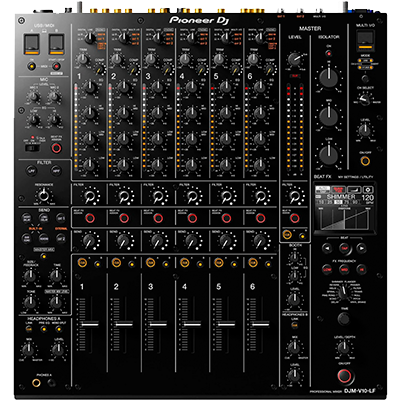Click the channel 1 orange CUE button
400x400 pixels.
point(82,263)
